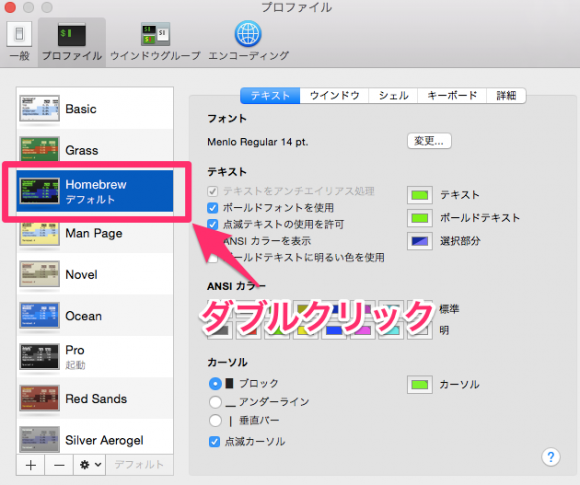Open the エンコーディング globe pane

[248, 41]
